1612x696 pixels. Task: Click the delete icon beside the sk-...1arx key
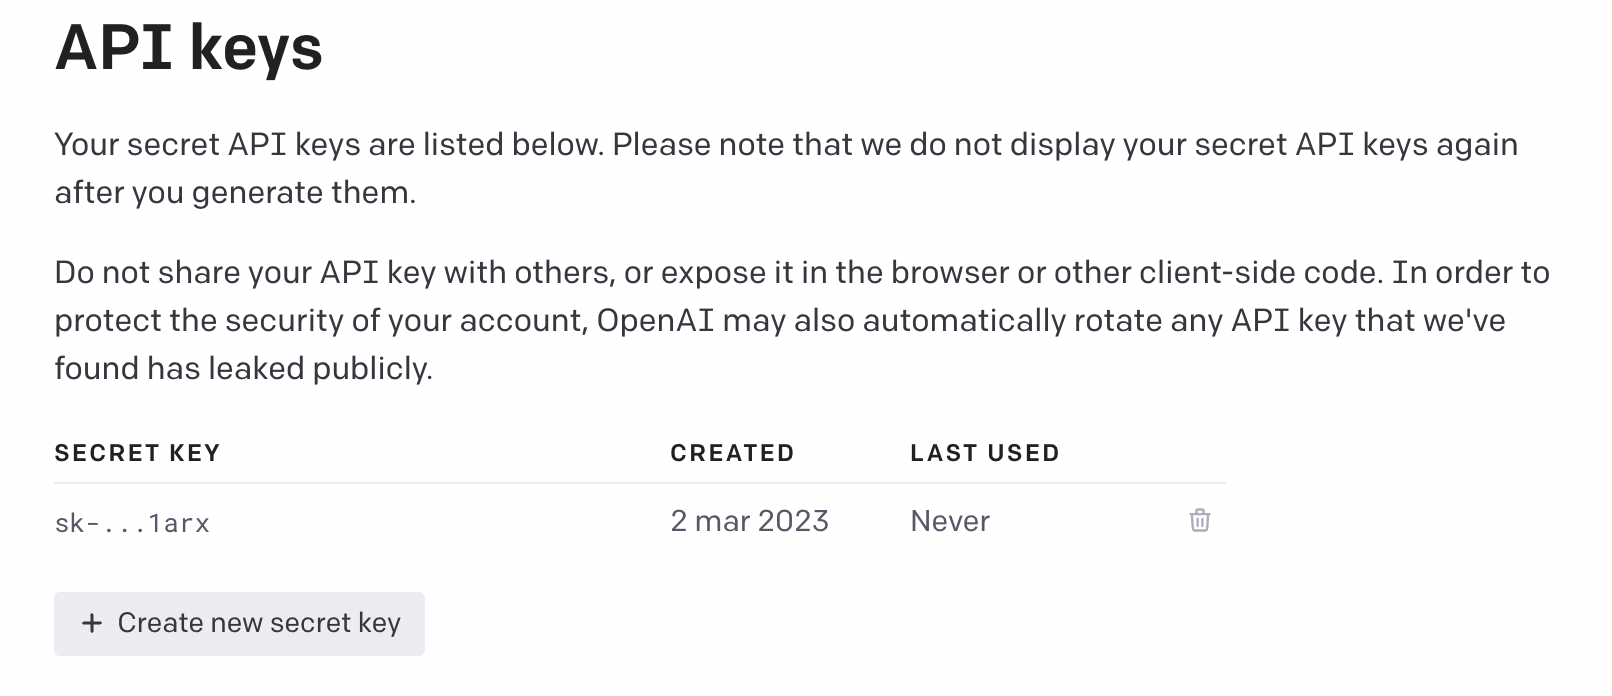1199,521
